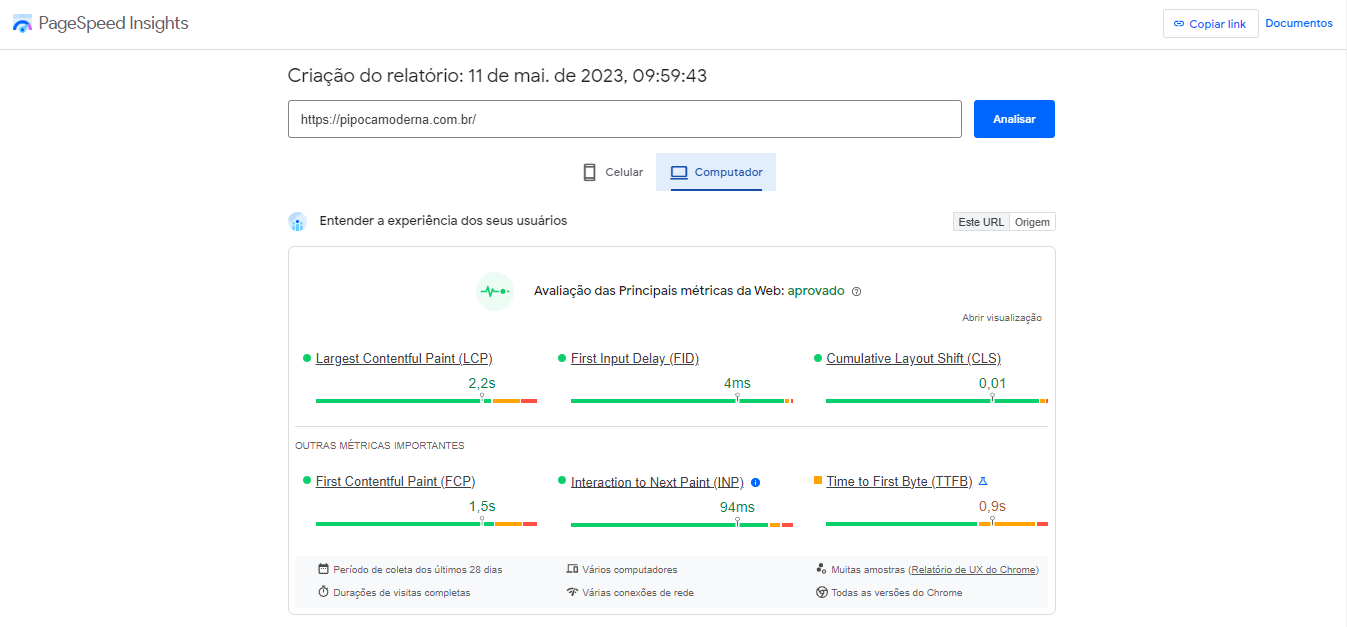
Task: Click the calendar icon for período de coleta
Action: 323,569
